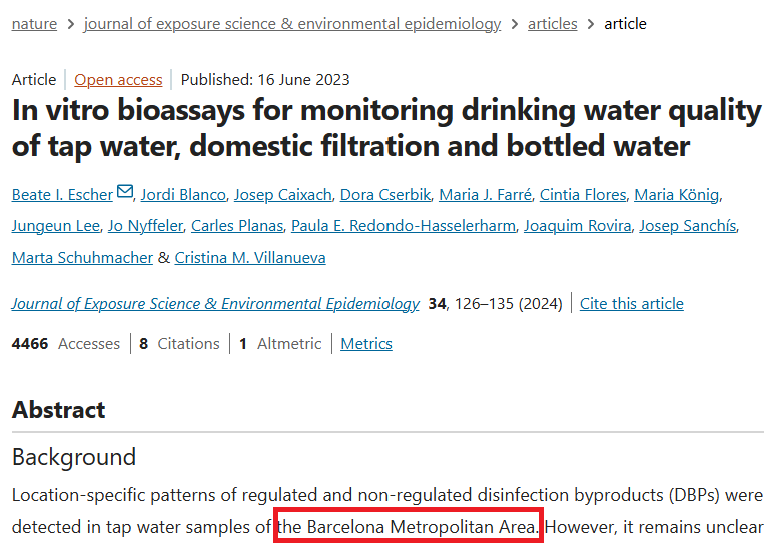
Task: Show author Jungeun Lee's info
Action: pyautogui.click(x=54, y=226)
